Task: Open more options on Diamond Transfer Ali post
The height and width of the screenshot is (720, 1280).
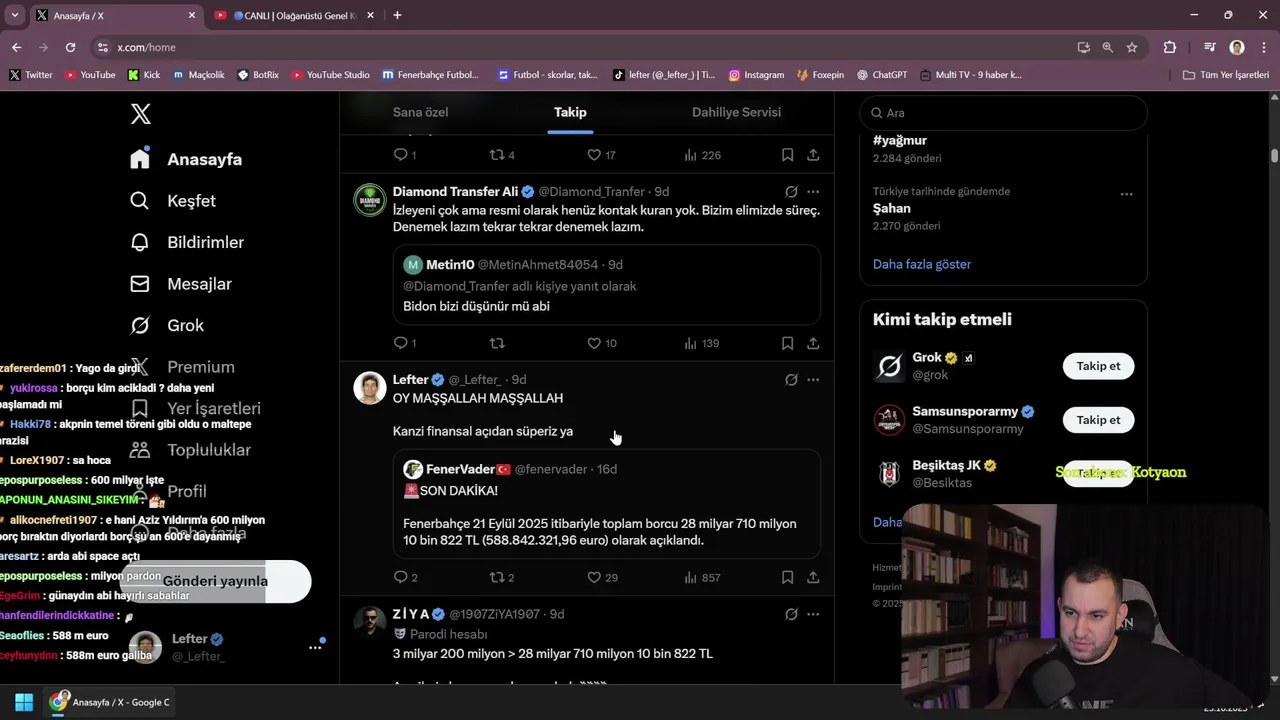Action: (813, 191)
